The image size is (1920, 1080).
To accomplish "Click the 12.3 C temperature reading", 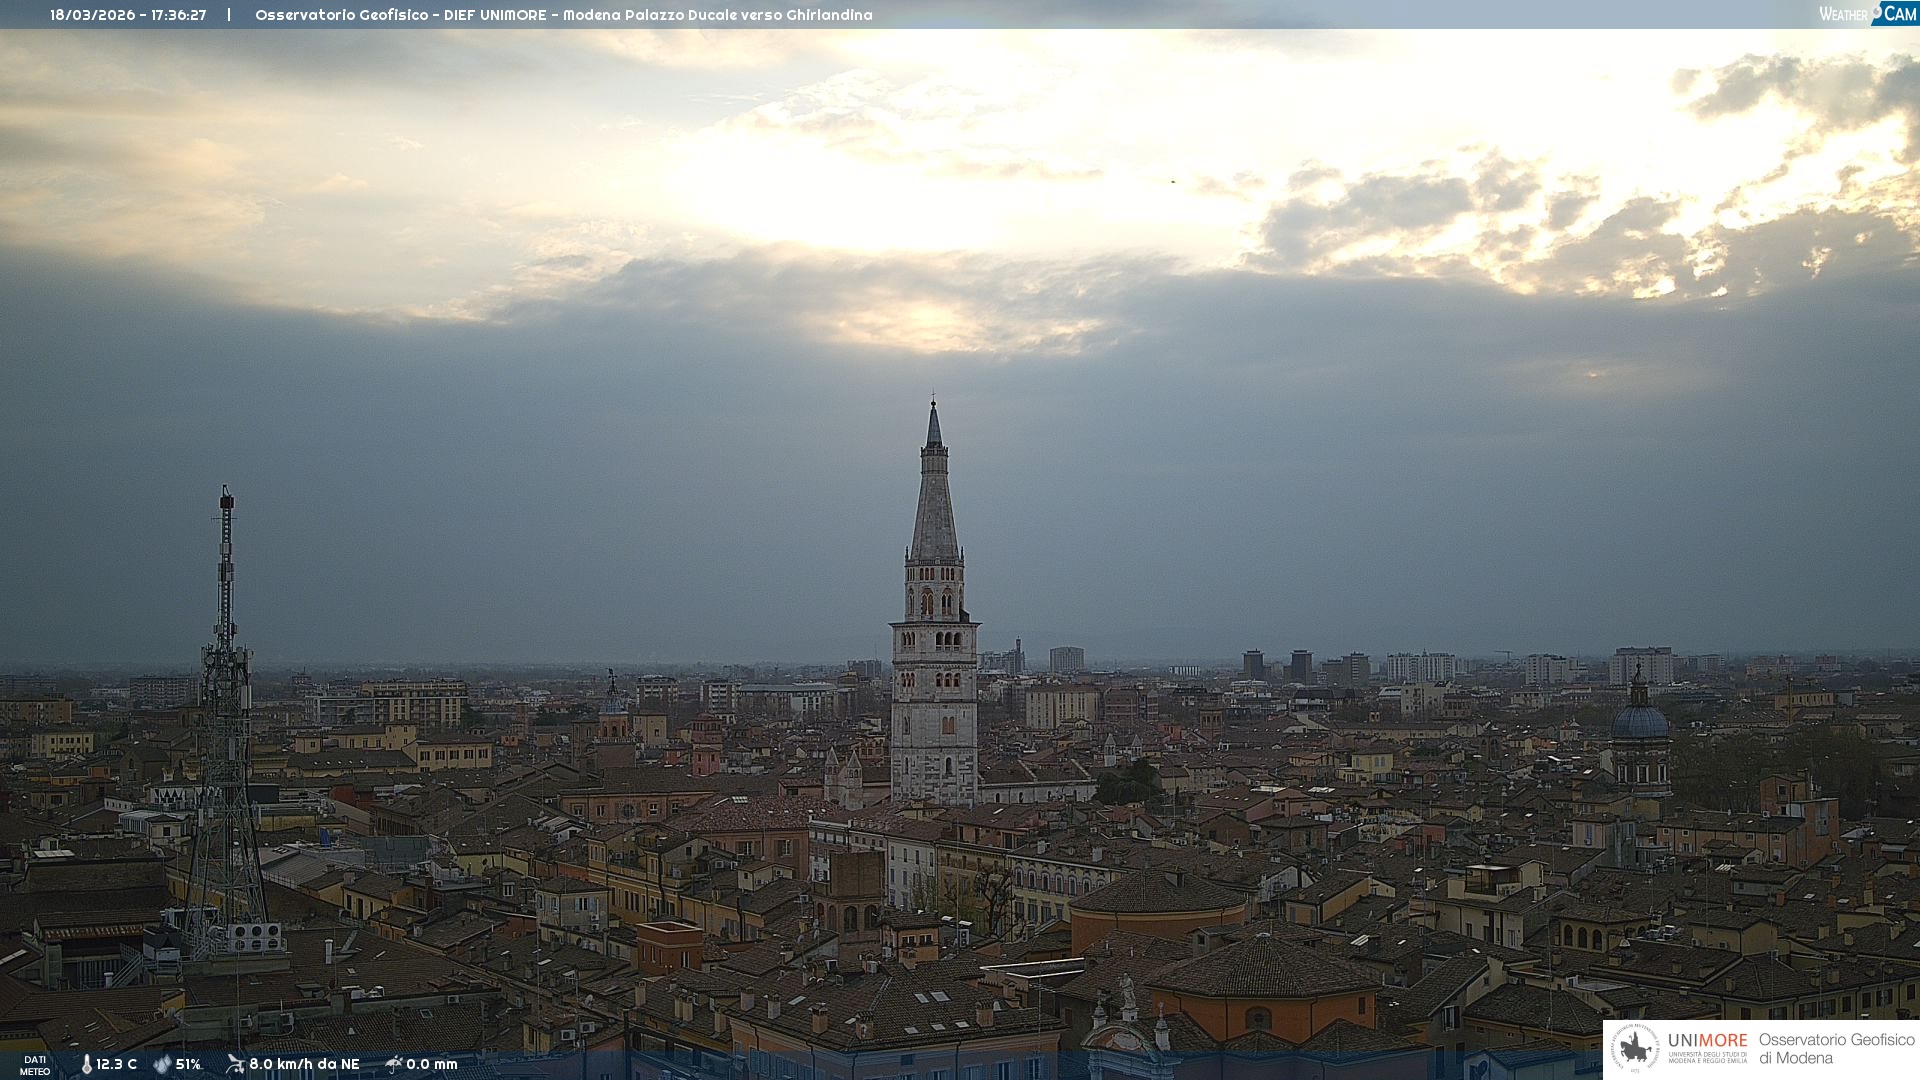I will click(117, 1064).
